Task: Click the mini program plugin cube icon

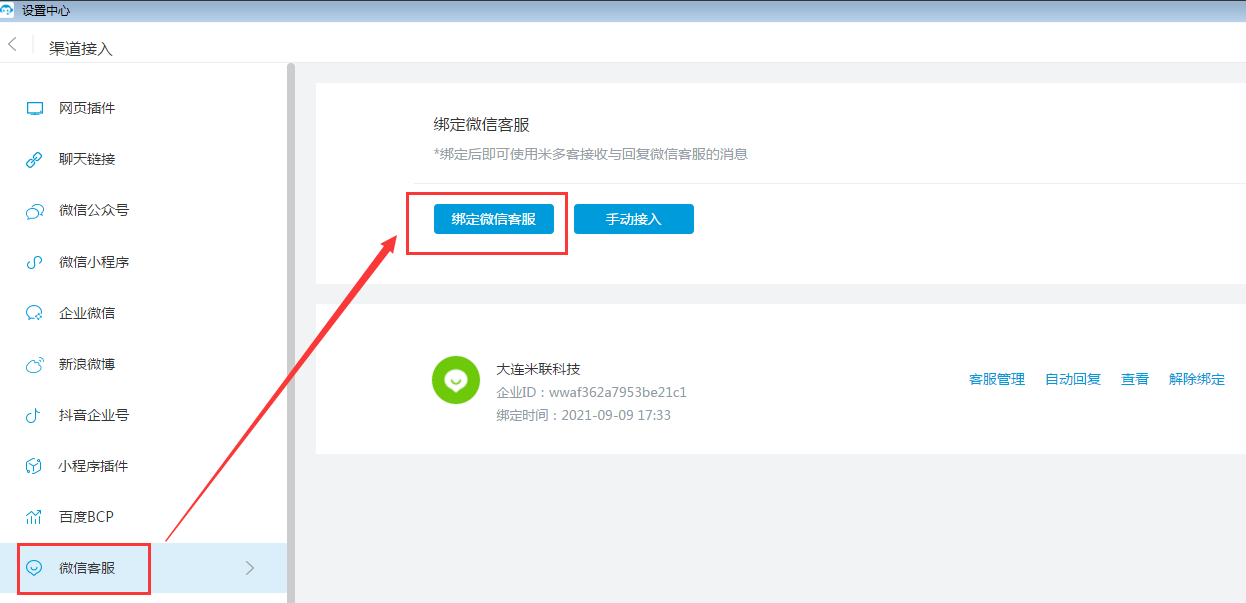Action: point(35,467)
